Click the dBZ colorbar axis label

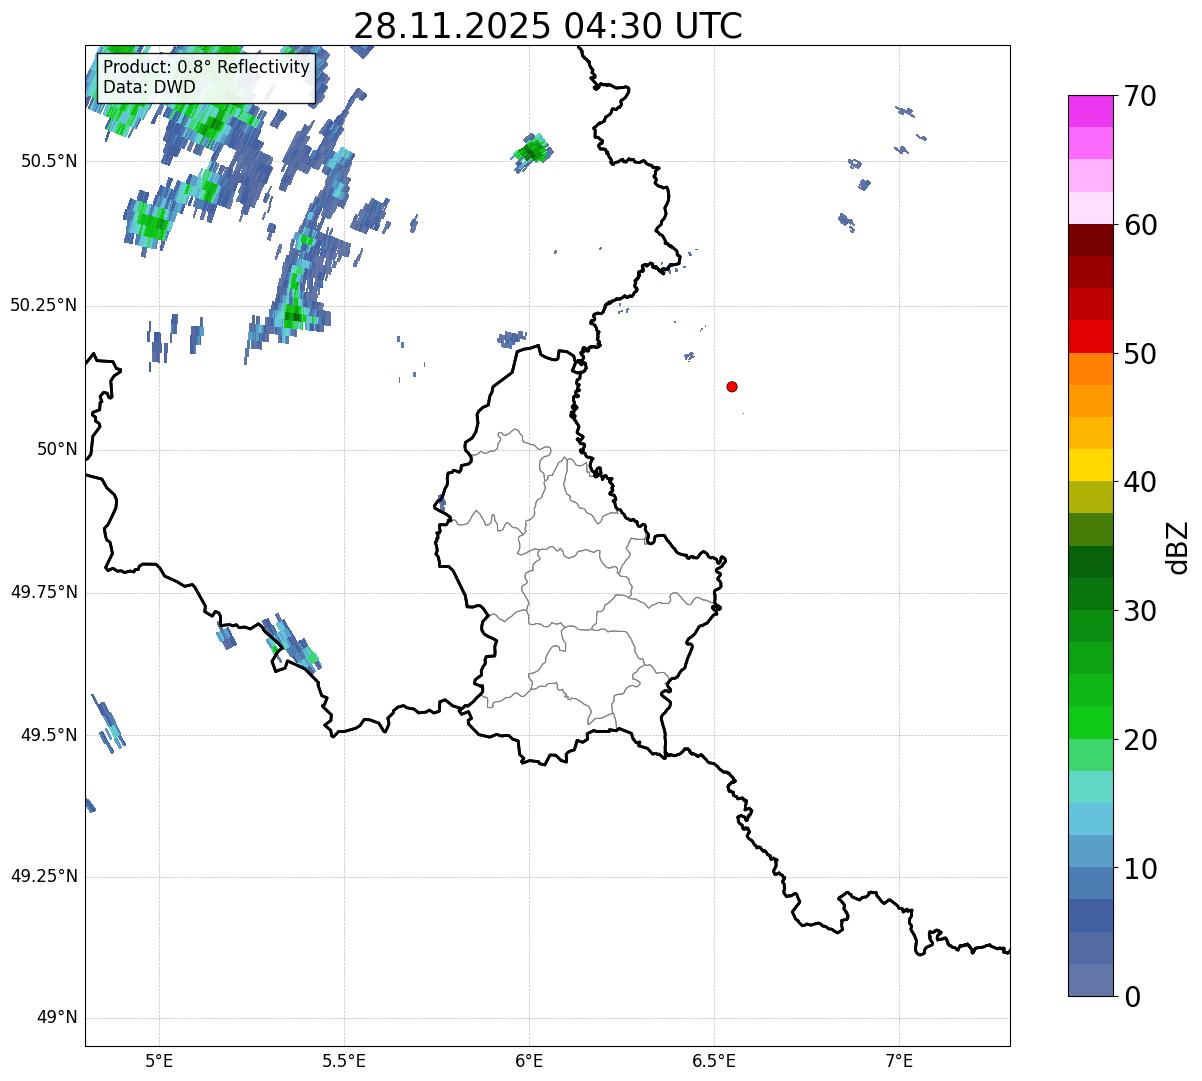pos(1178,546)
